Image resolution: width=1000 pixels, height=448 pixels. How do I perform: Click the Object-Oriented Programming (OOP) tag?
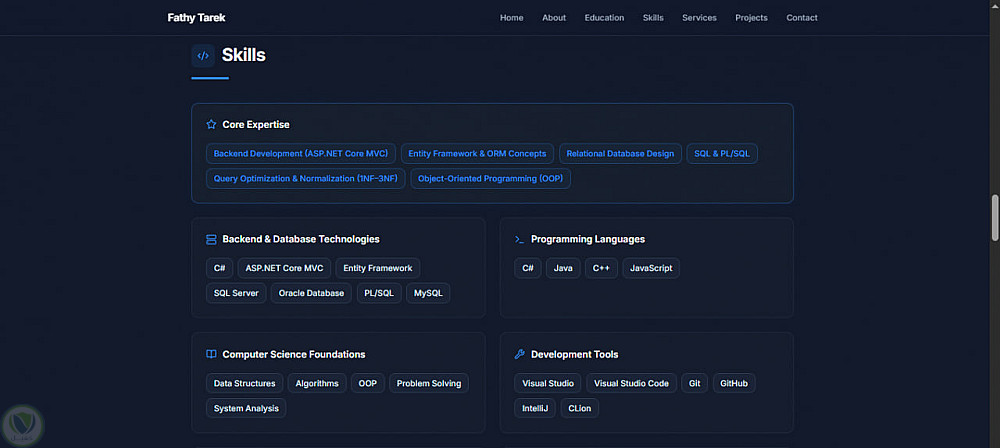coord(490,179)
